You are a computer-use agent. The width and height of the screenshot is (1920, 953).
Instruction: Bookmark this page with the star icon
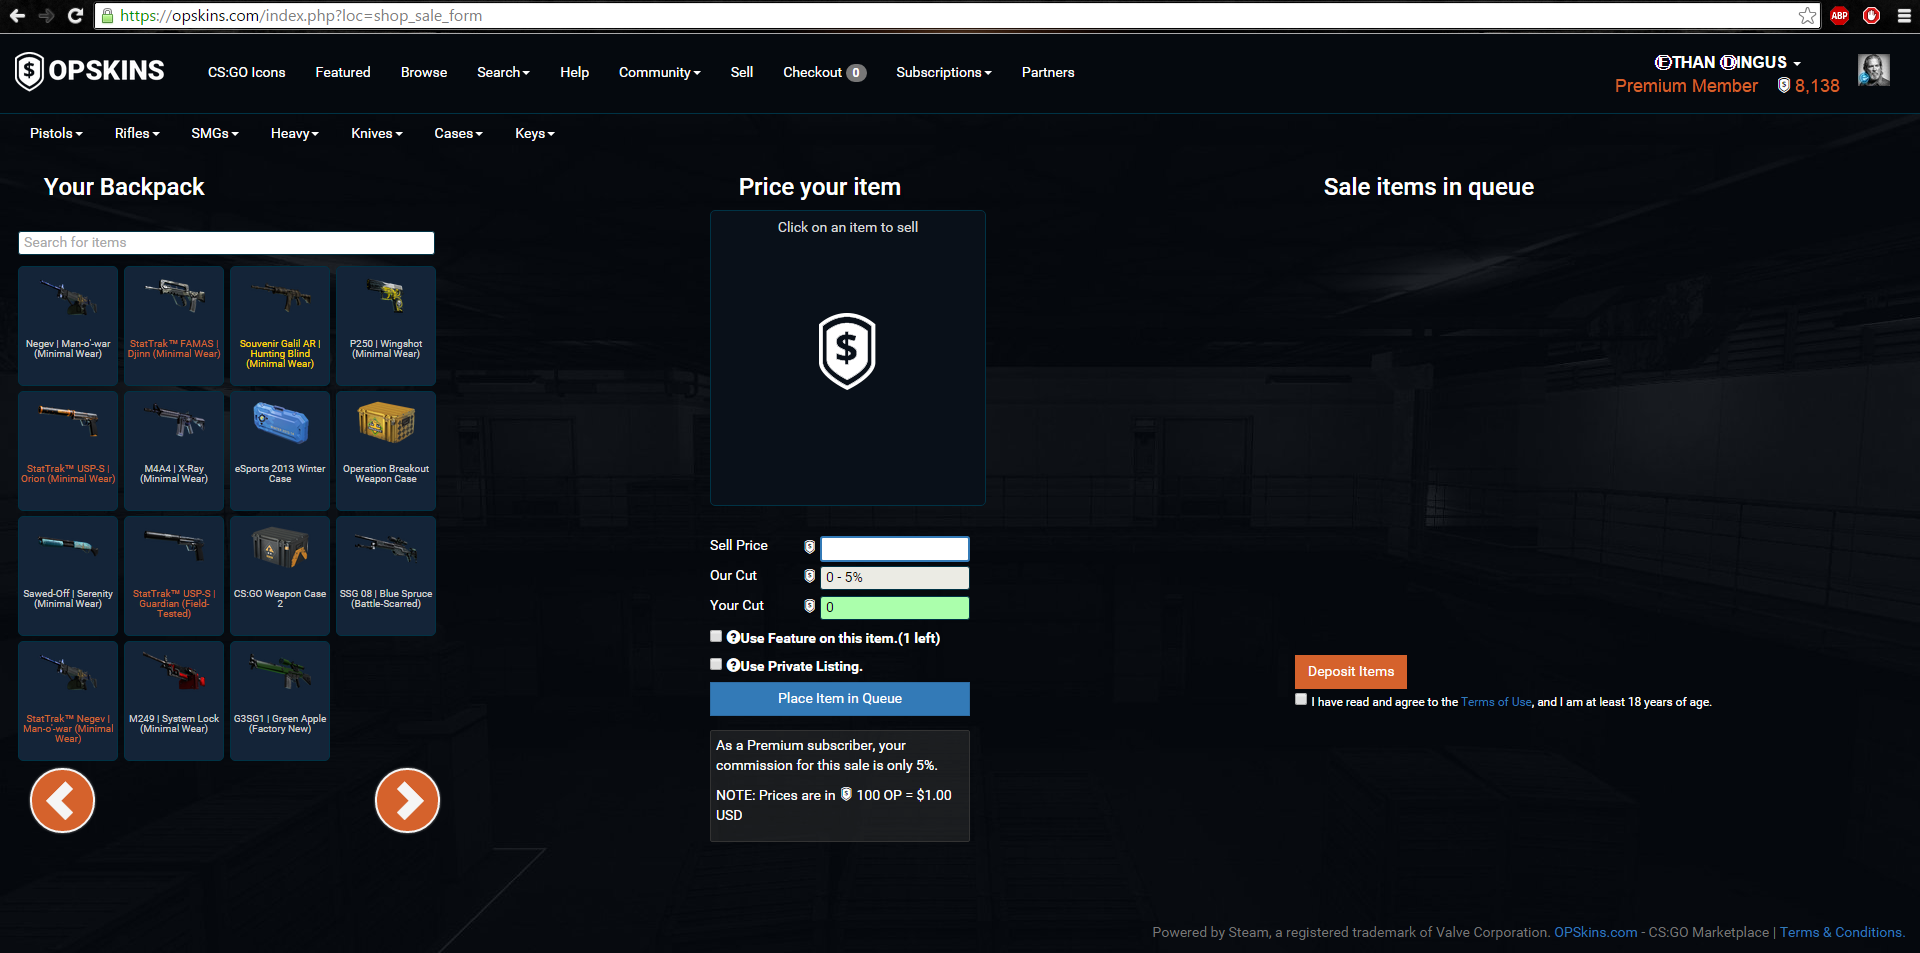pos(1807,16)
